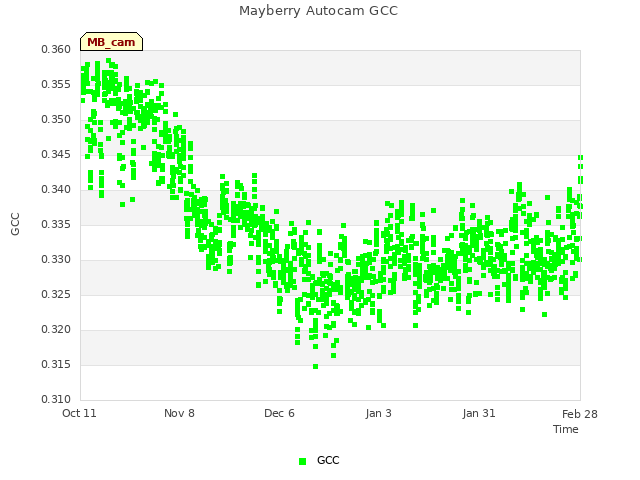The width and height of the screenshot is (640, 480).
Task: Click the vertical GCC axis title
Action: (15, 224)
